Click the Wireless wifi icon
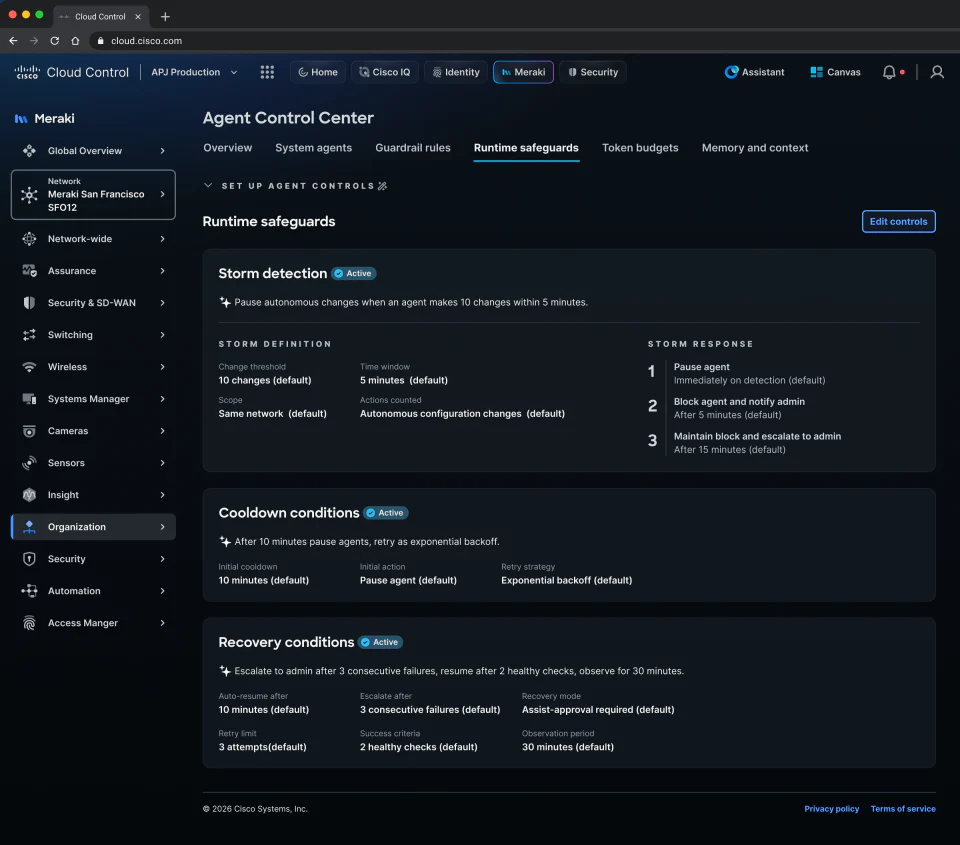 click(29, 367)
